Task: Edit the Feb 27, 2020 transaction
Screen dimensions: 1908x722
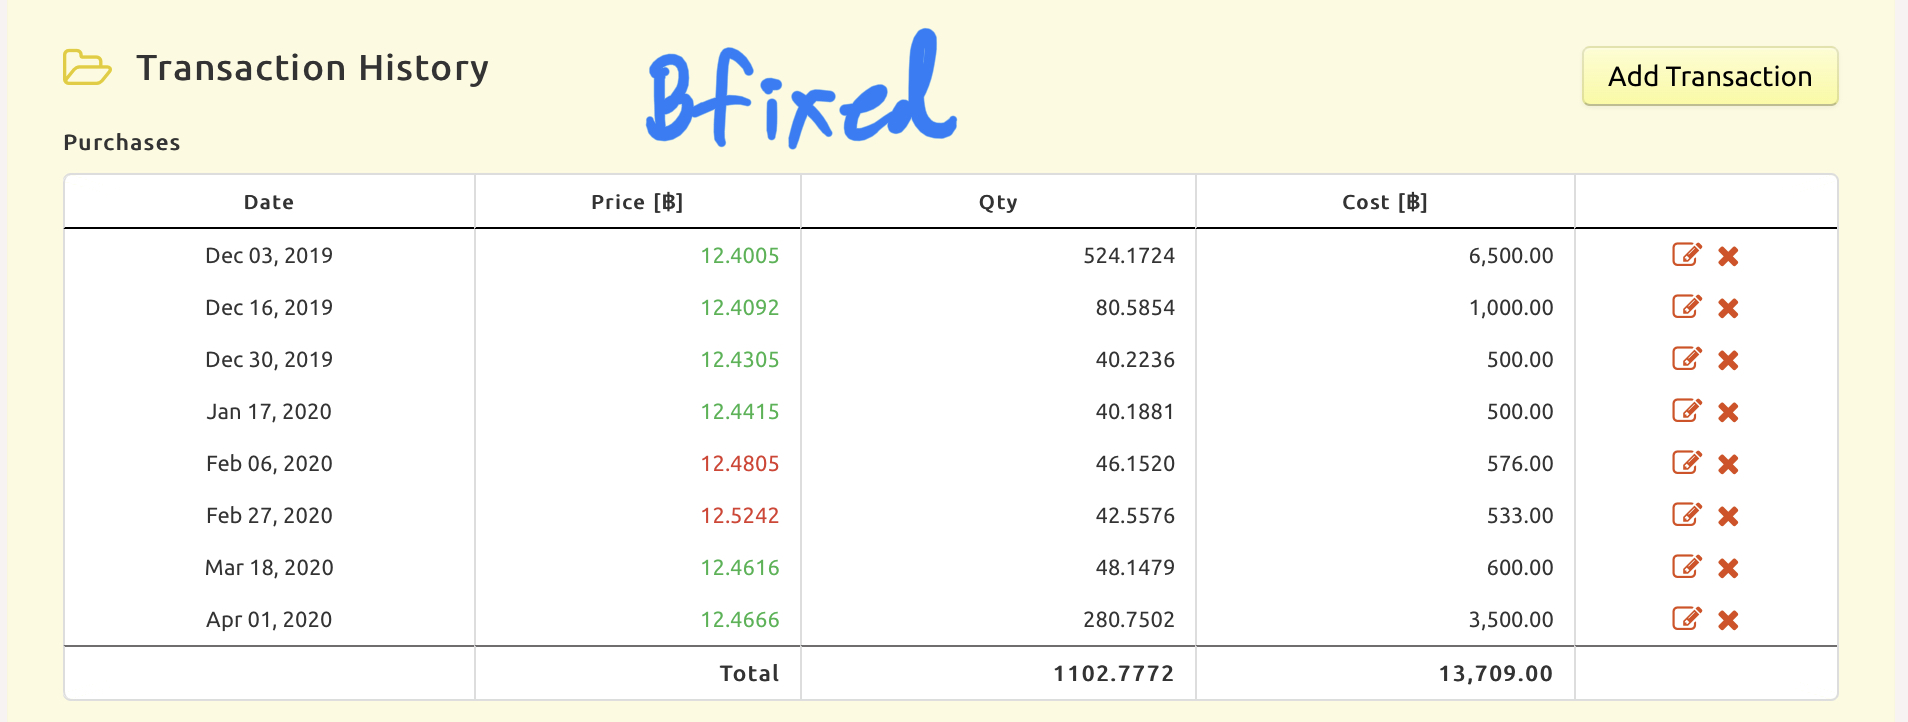Action: tap(1687, 515)
